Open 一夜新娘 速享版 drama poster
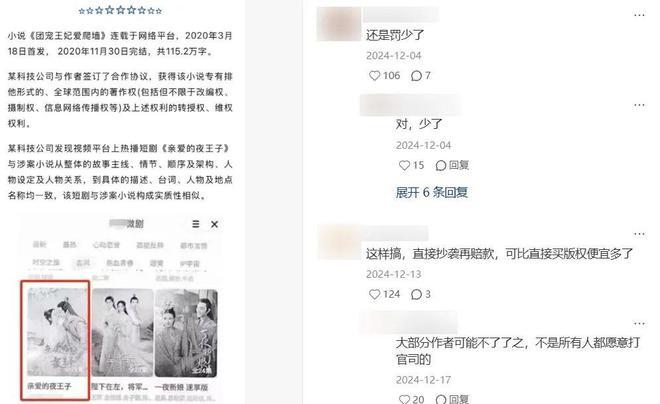 pos(186,340)
